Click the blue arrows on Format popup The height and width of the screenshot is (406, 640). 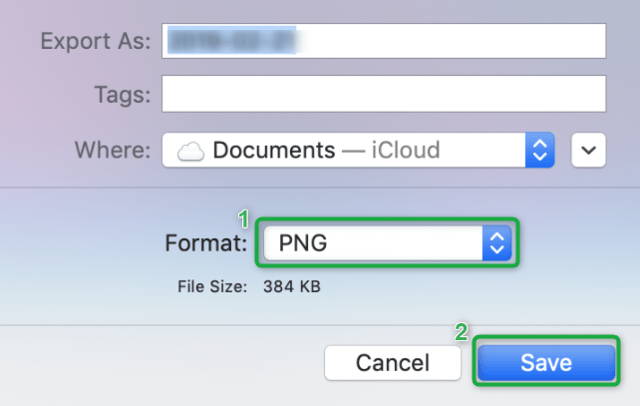pos(497,243)
